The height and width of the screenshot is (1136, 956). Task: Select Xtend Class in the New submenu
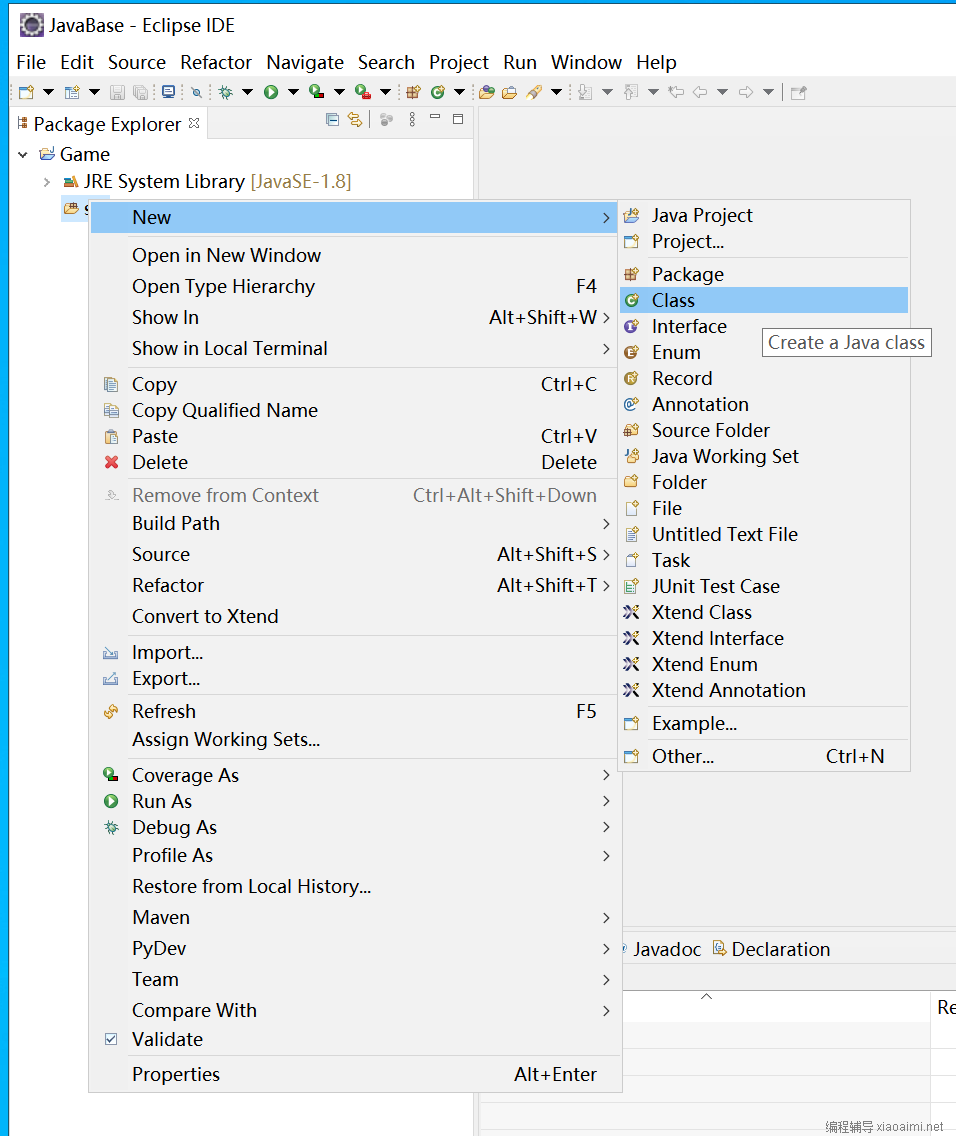pos(764,612)
